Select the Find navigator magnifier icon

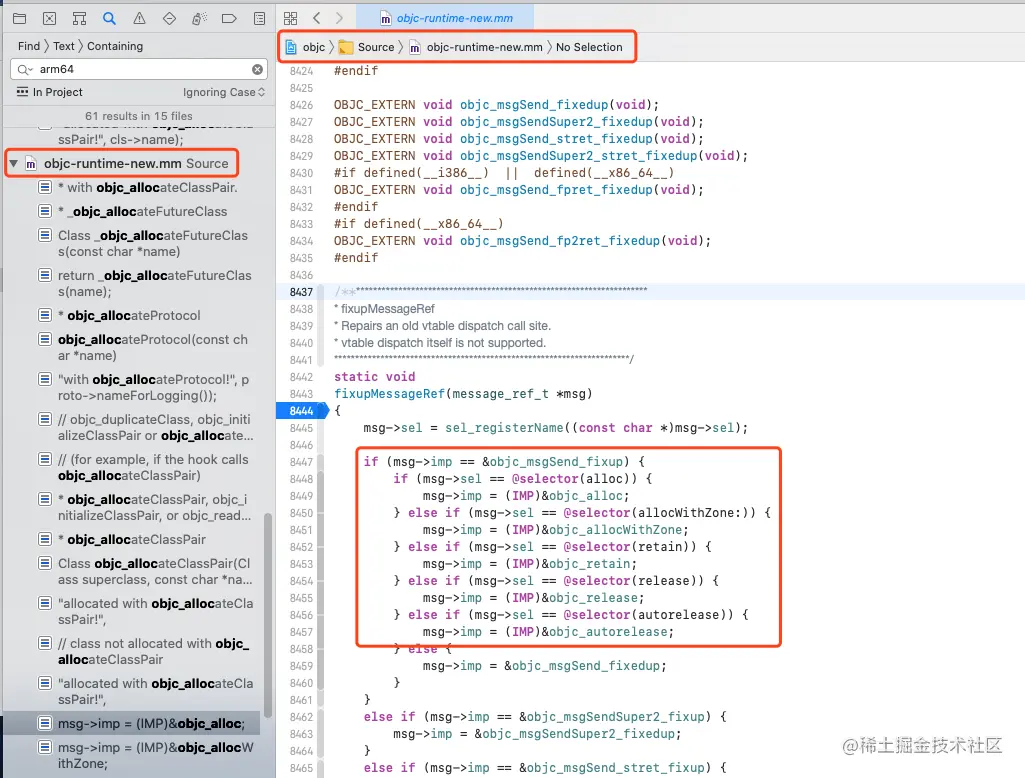109,18
